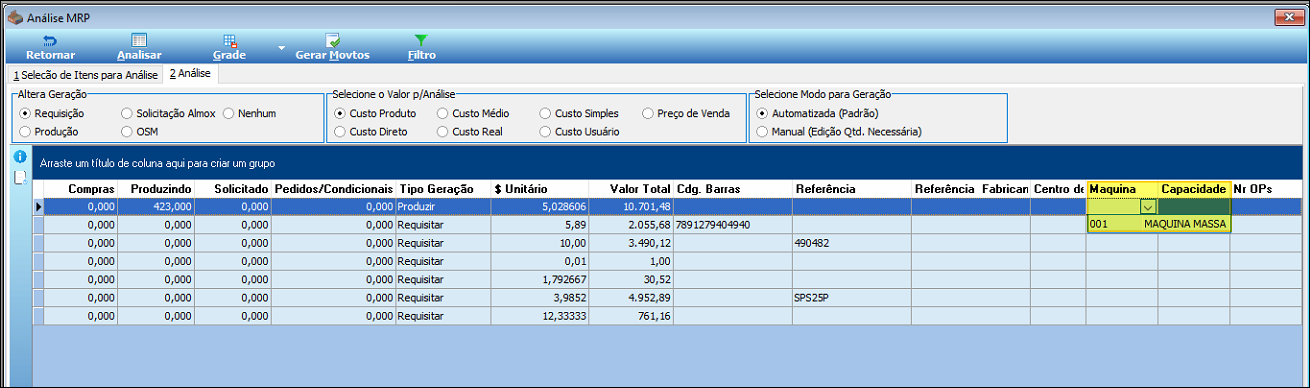
Task: Select the OSM radio button
Action: point(127,132)
